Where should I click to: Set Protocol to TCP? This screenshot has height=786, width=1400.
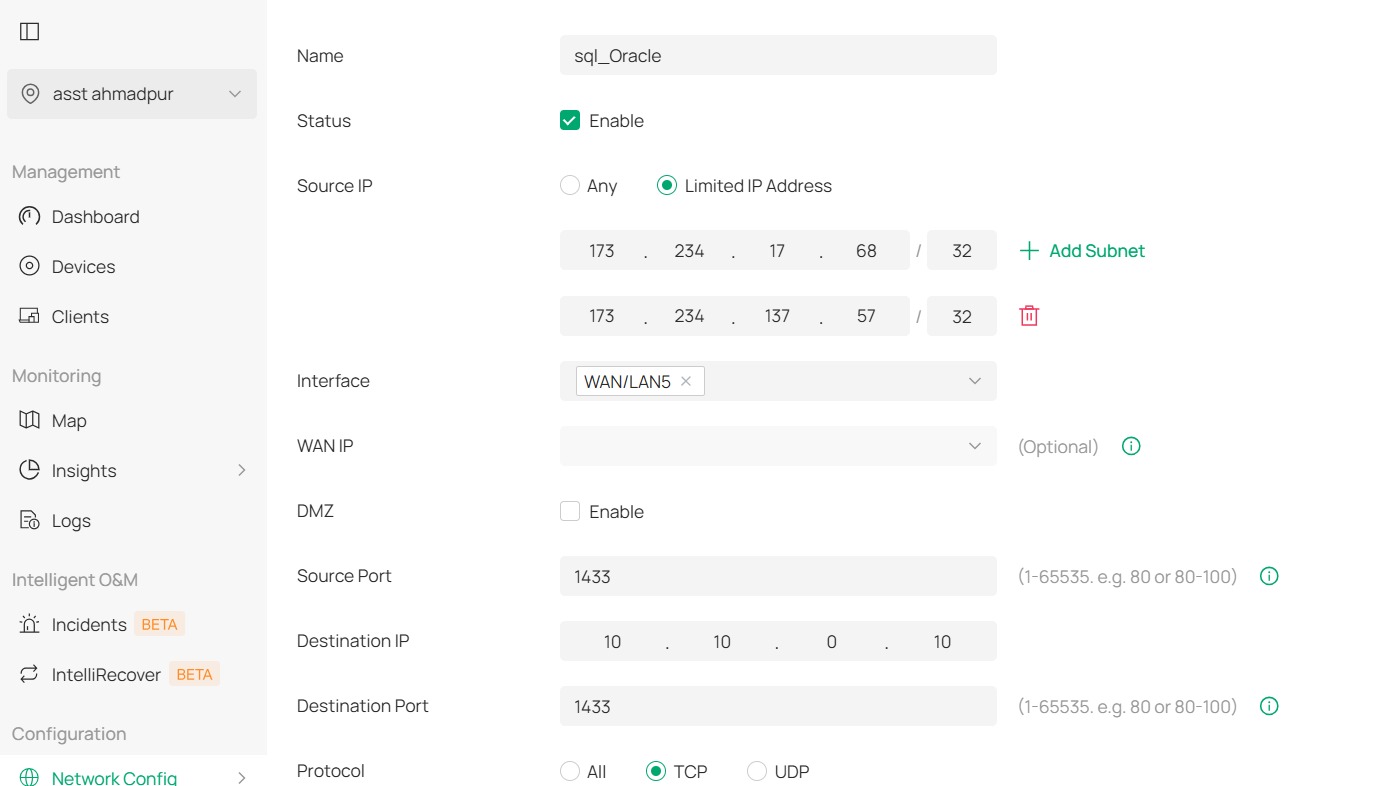[656, 771]
